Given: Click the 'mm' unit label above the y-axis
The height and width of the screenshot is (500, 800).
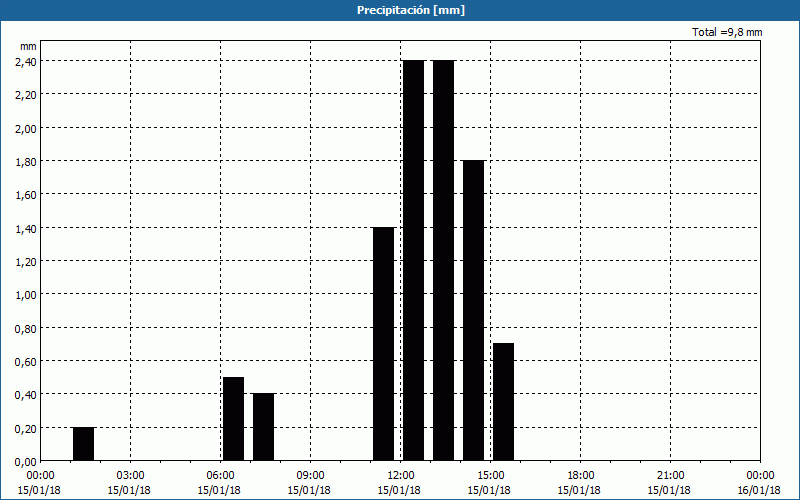Looking at the screenshot, I should pyautogui.click(x=28, y=46).
